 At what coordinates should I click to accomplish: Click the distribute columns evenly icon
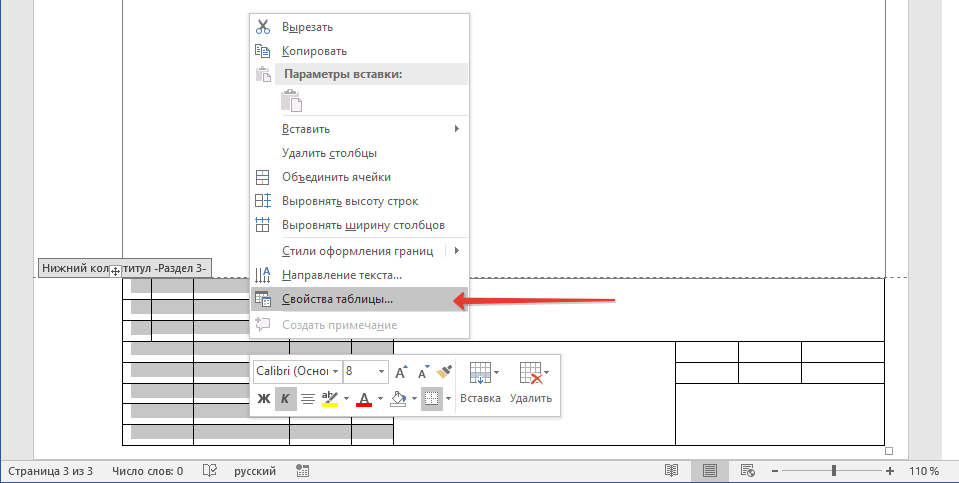262,224
